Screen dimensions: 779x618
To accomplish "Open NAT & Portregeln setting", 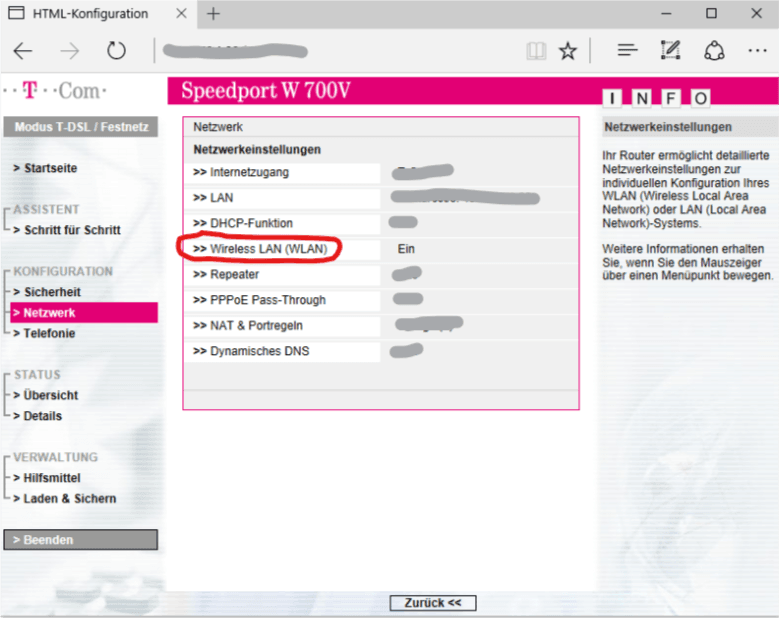I will coord(283,326).
